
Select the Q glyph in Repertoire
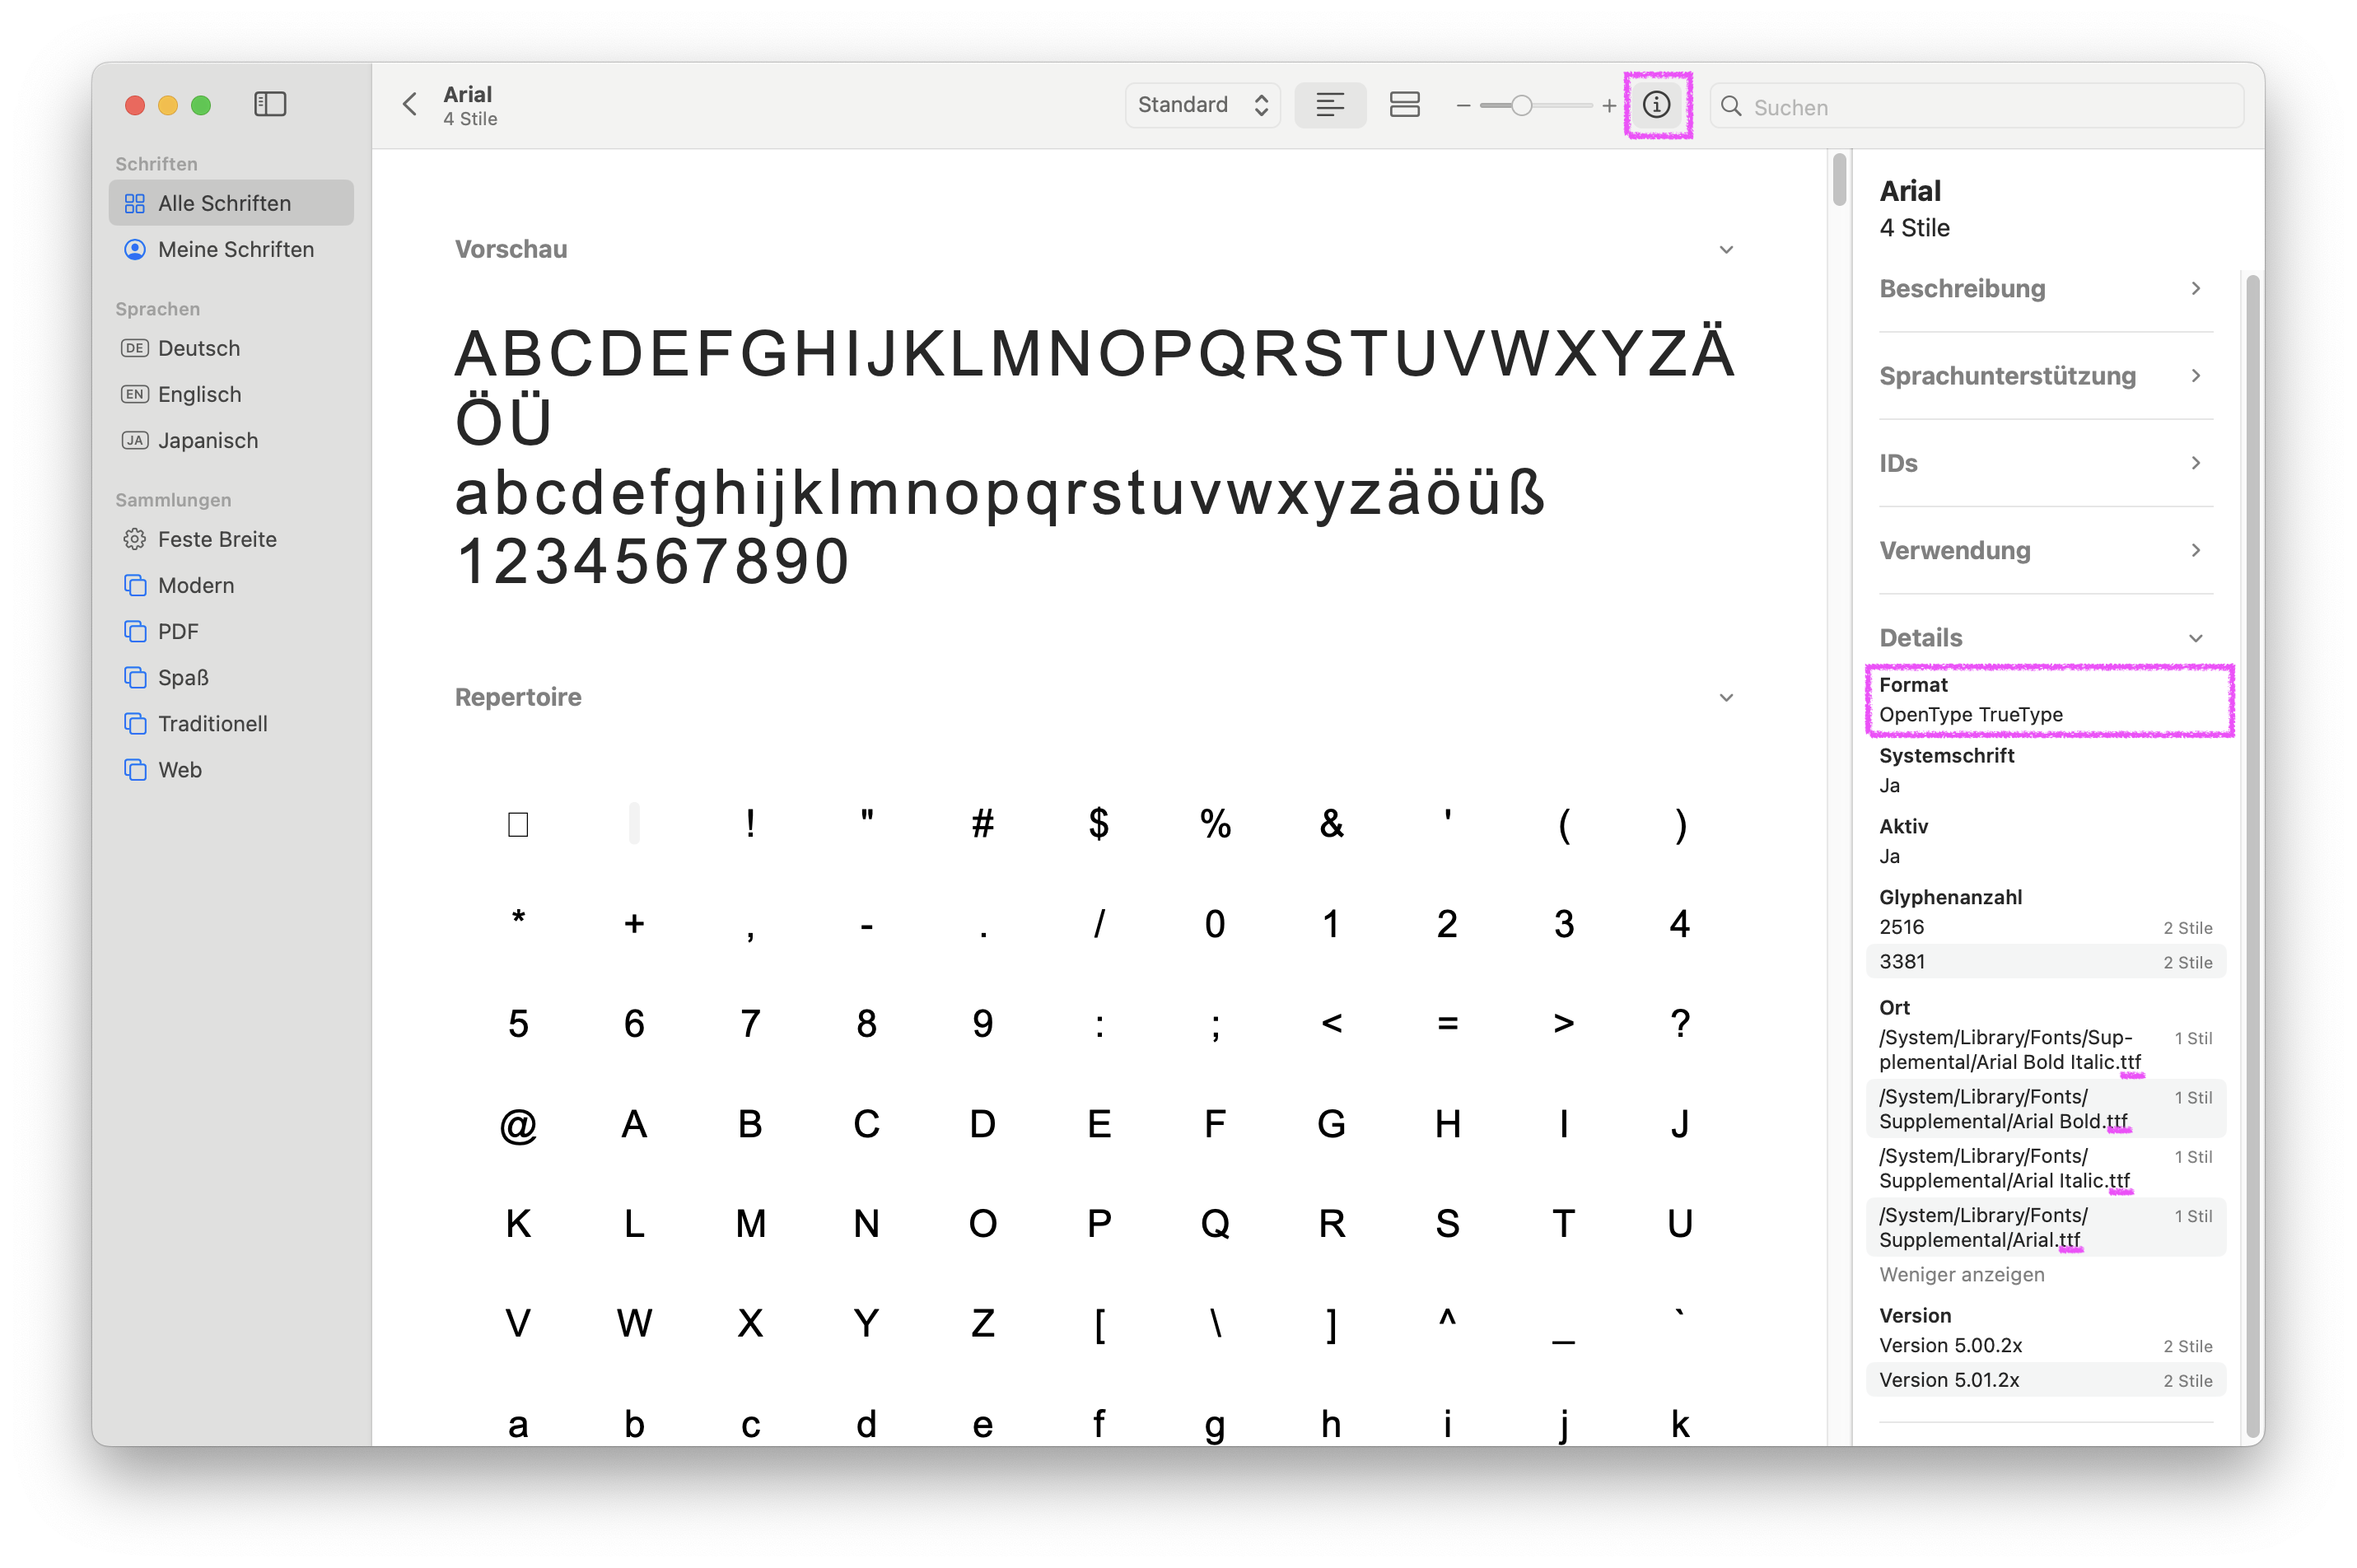pos(1215,1224)
